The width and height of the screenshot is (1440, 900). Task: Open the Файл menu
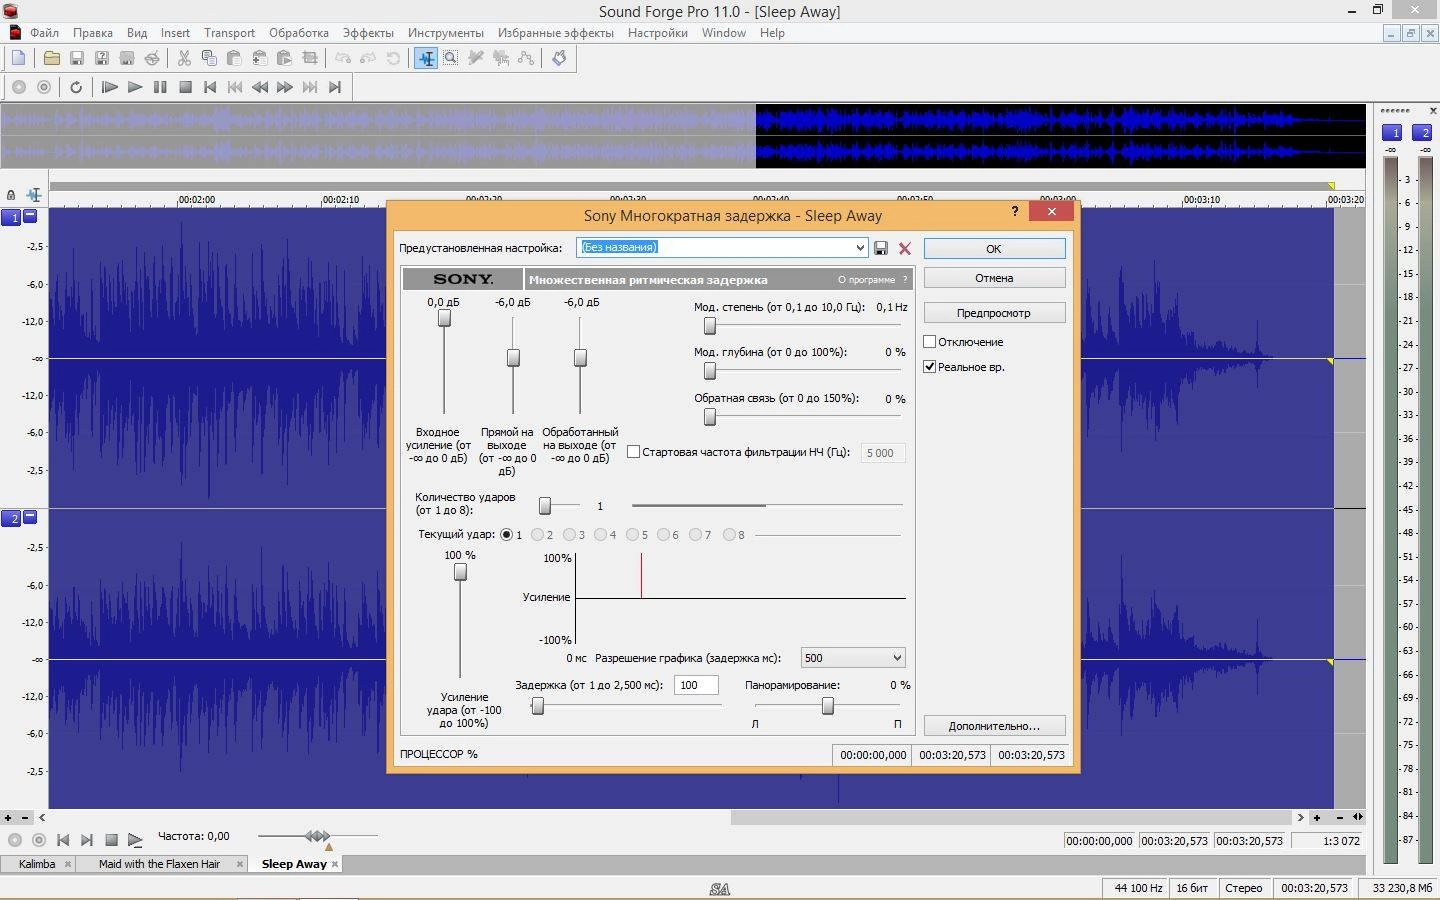tap(44, 33)
